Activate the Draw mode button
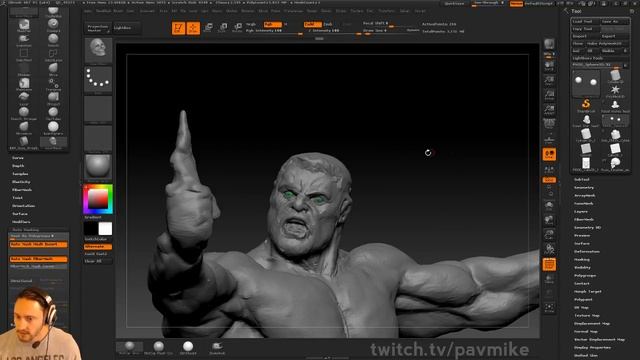Screen dimensions: 640x360 (x=193, y=28)
